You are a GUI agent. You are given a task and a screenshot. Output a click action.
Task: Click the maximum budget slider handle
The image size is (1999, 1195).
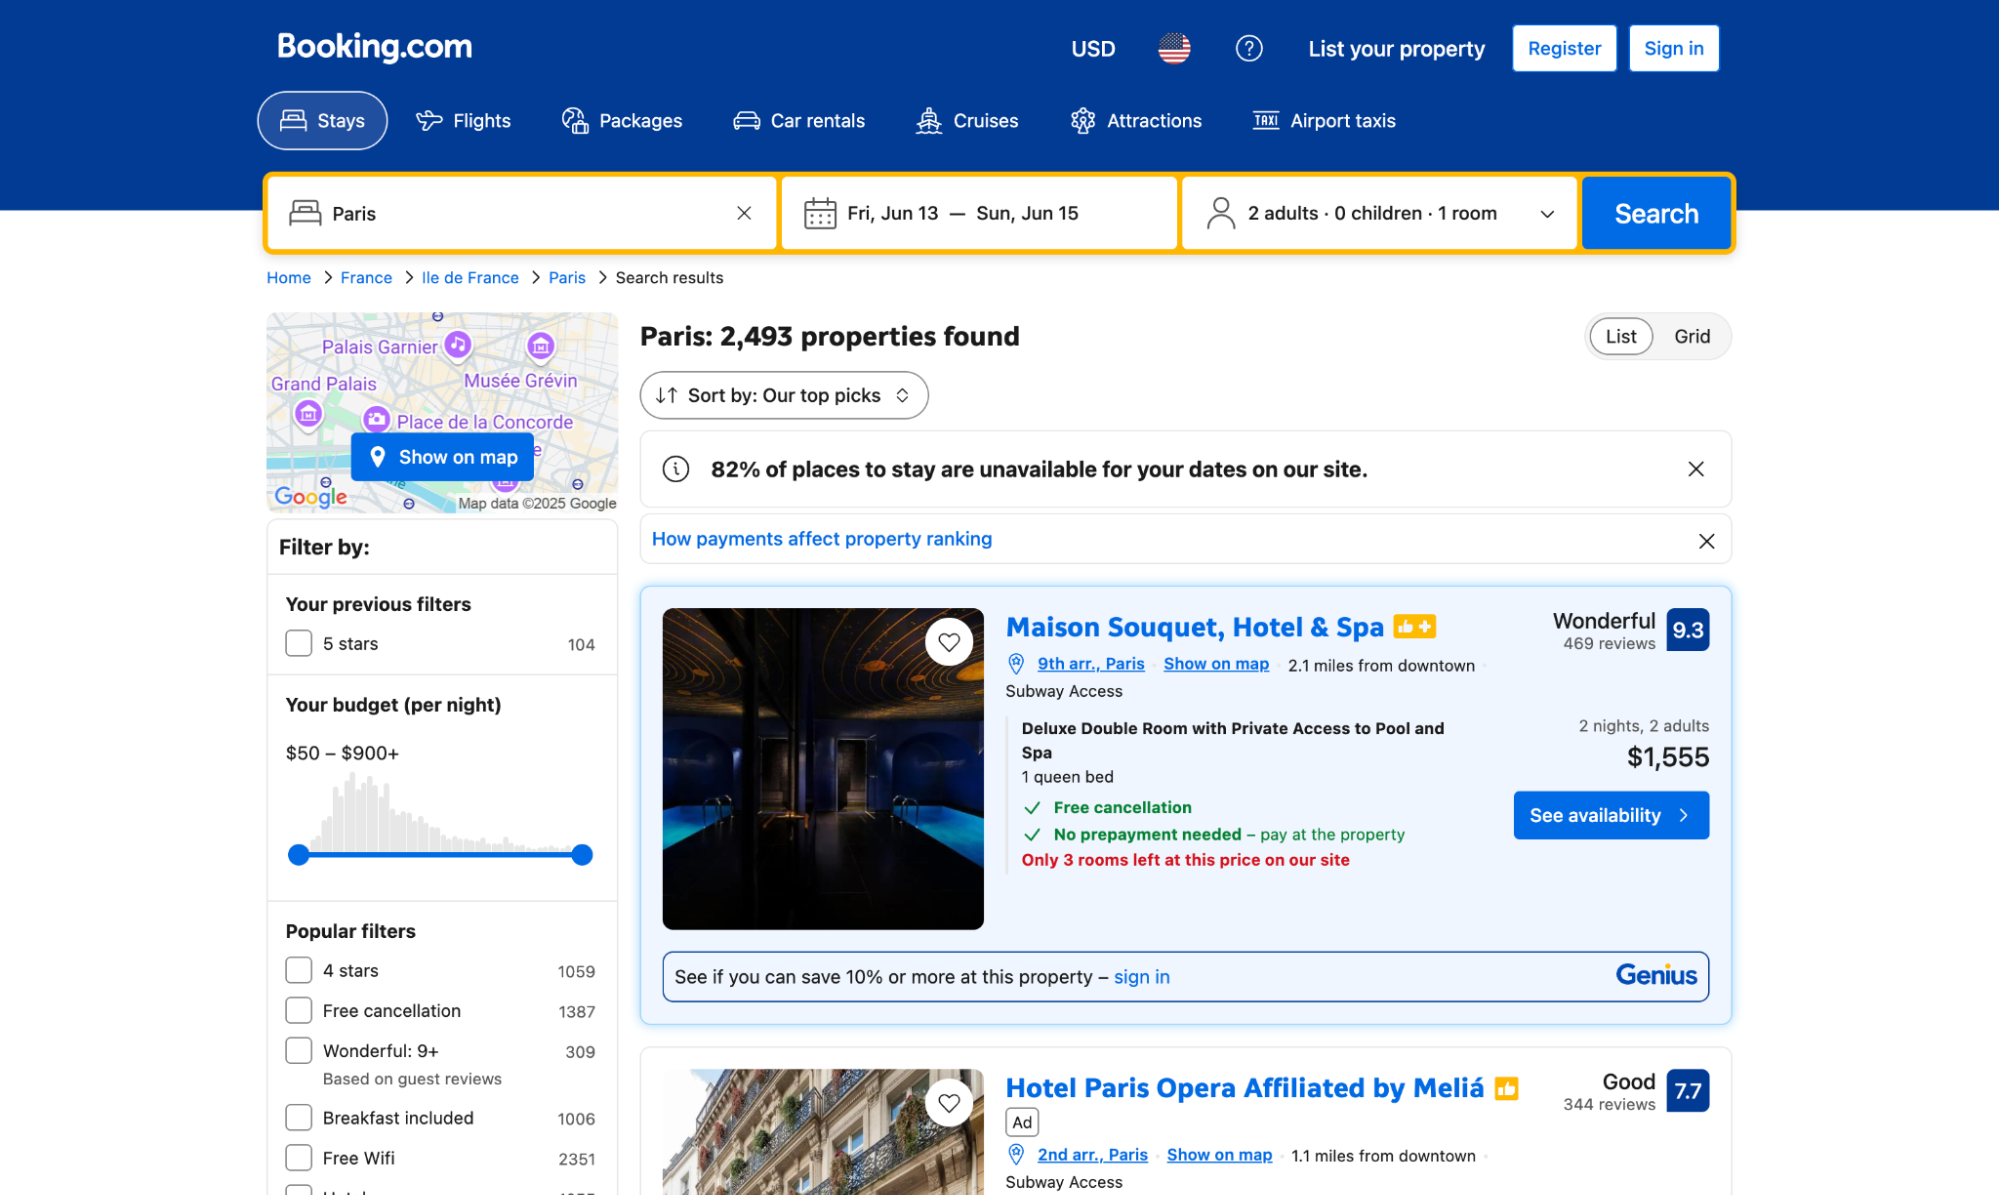pyautogui.click(x=582, y=854)
